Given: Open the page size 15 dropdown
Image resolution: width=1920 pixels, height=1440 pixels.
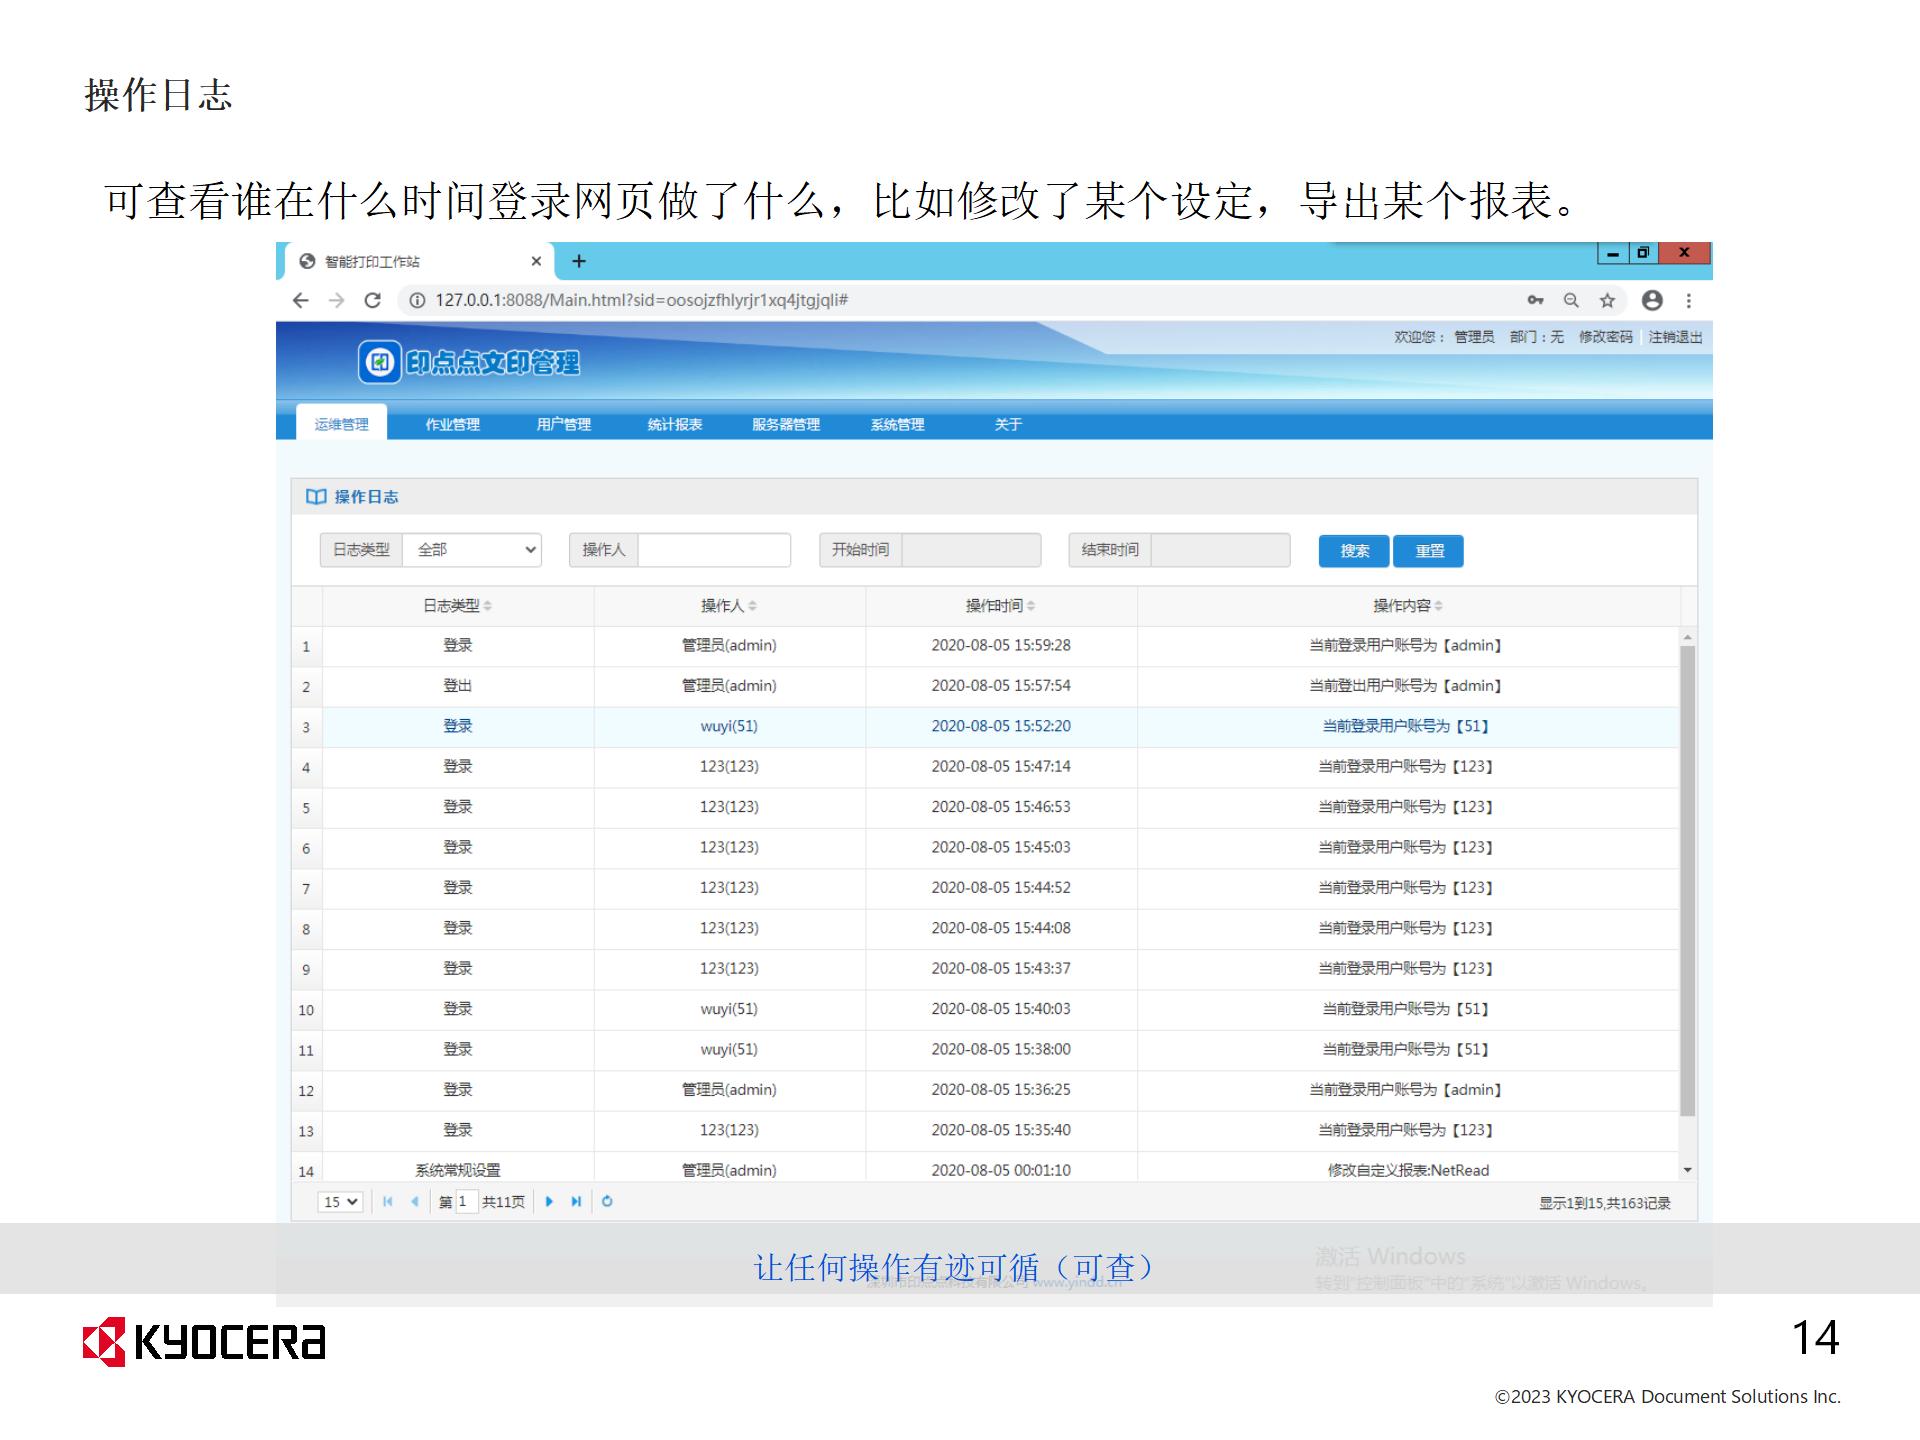Looking at the screenshot, I should tap(340, 1202).
